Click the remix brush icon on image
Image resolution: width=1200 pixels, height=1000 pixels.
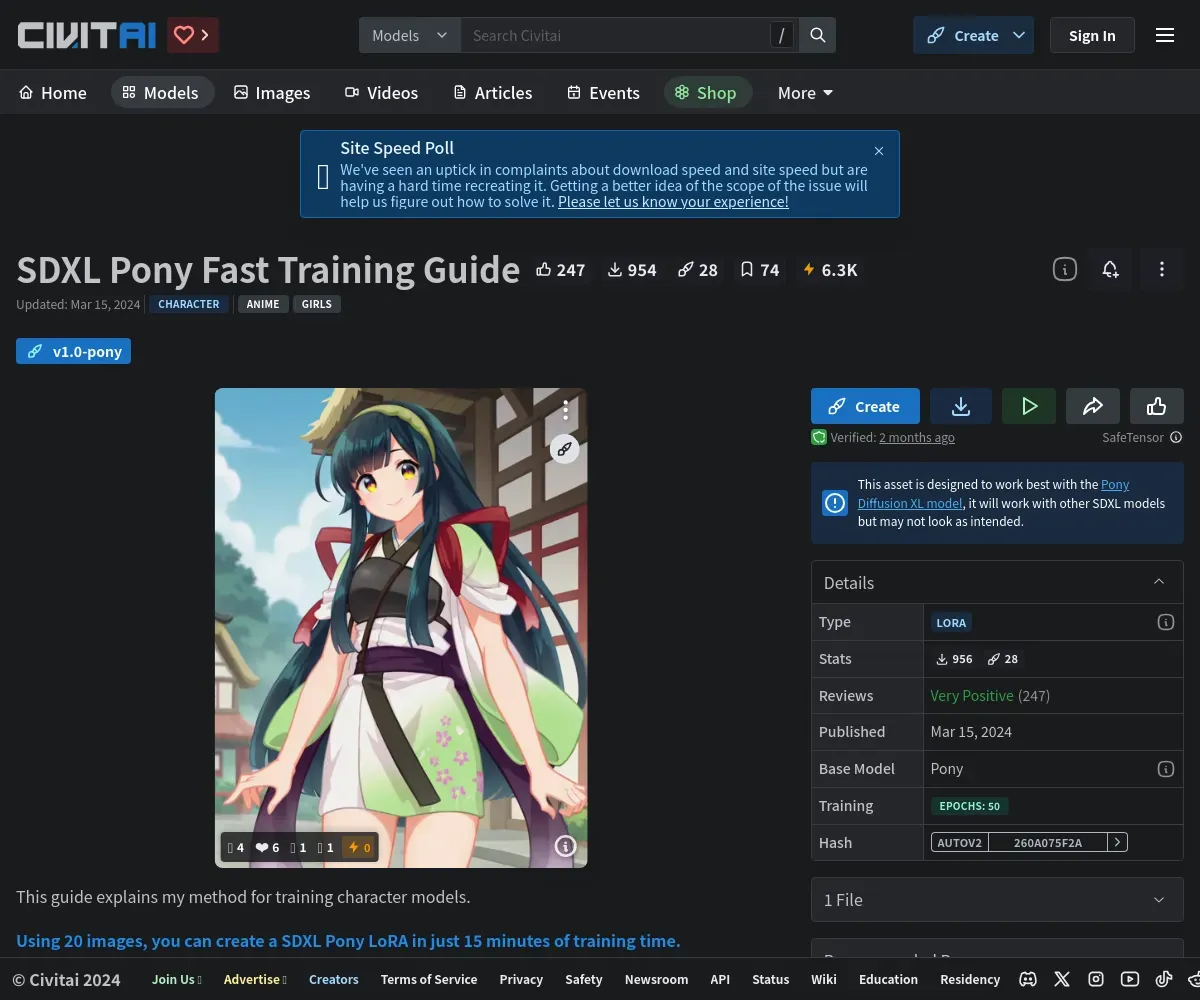pyautogui.click(x=565, y=449)
